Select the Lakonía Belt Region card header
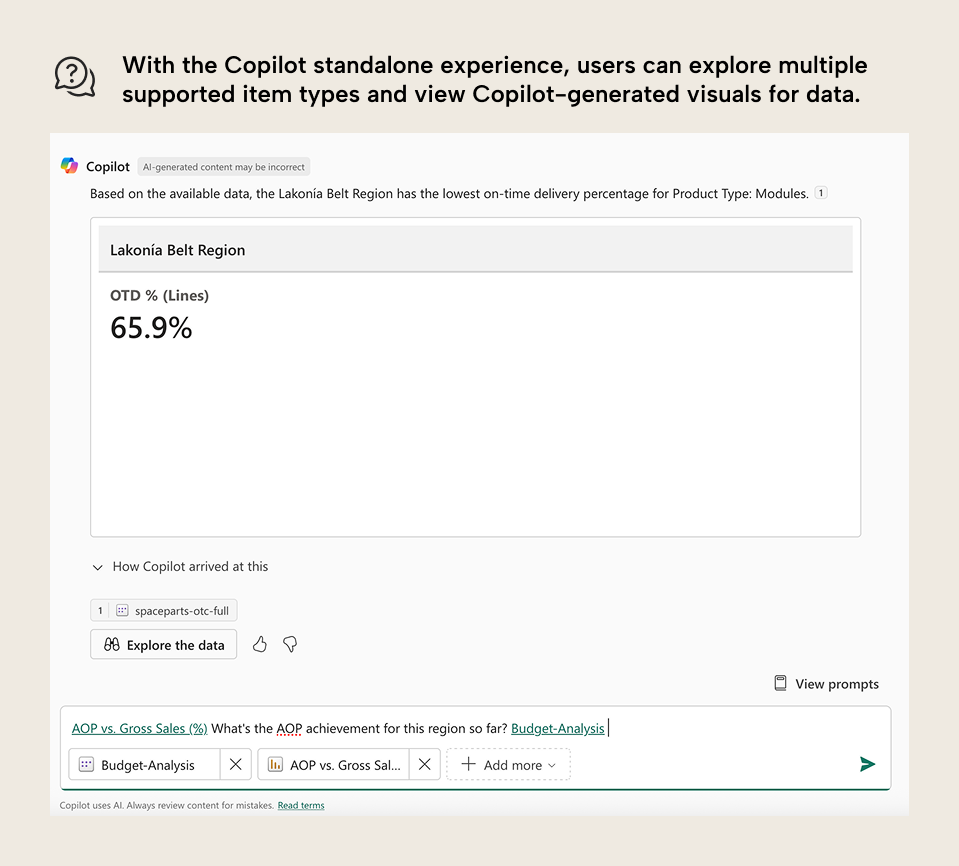The image size is (959, 866). coord(175,250)
